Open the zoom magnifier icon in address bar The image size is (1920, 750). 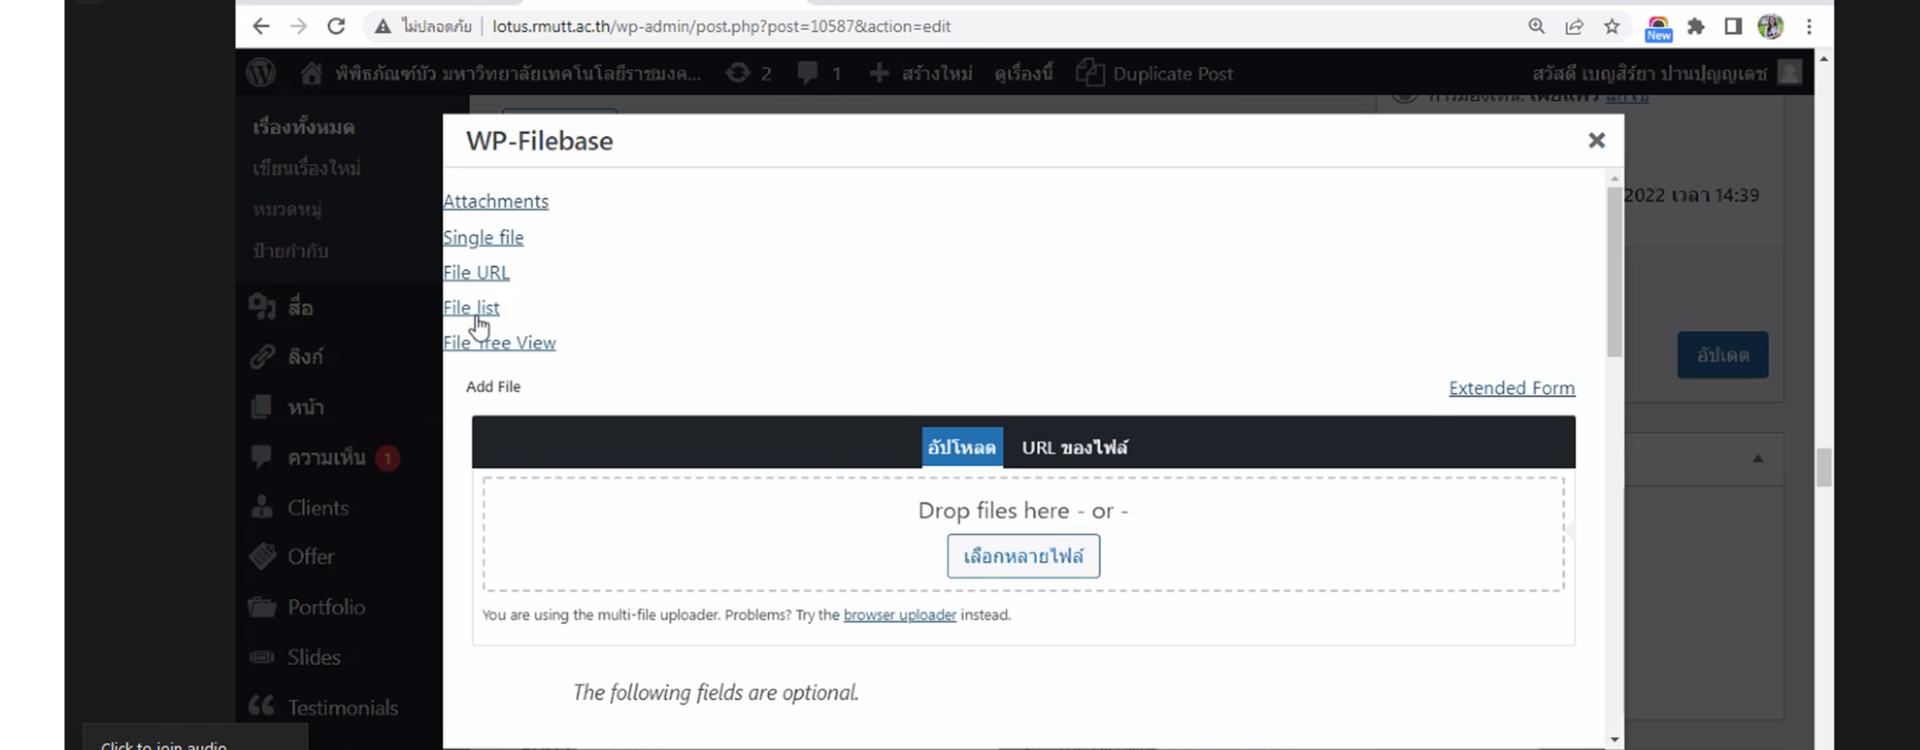pos(1537,26)
